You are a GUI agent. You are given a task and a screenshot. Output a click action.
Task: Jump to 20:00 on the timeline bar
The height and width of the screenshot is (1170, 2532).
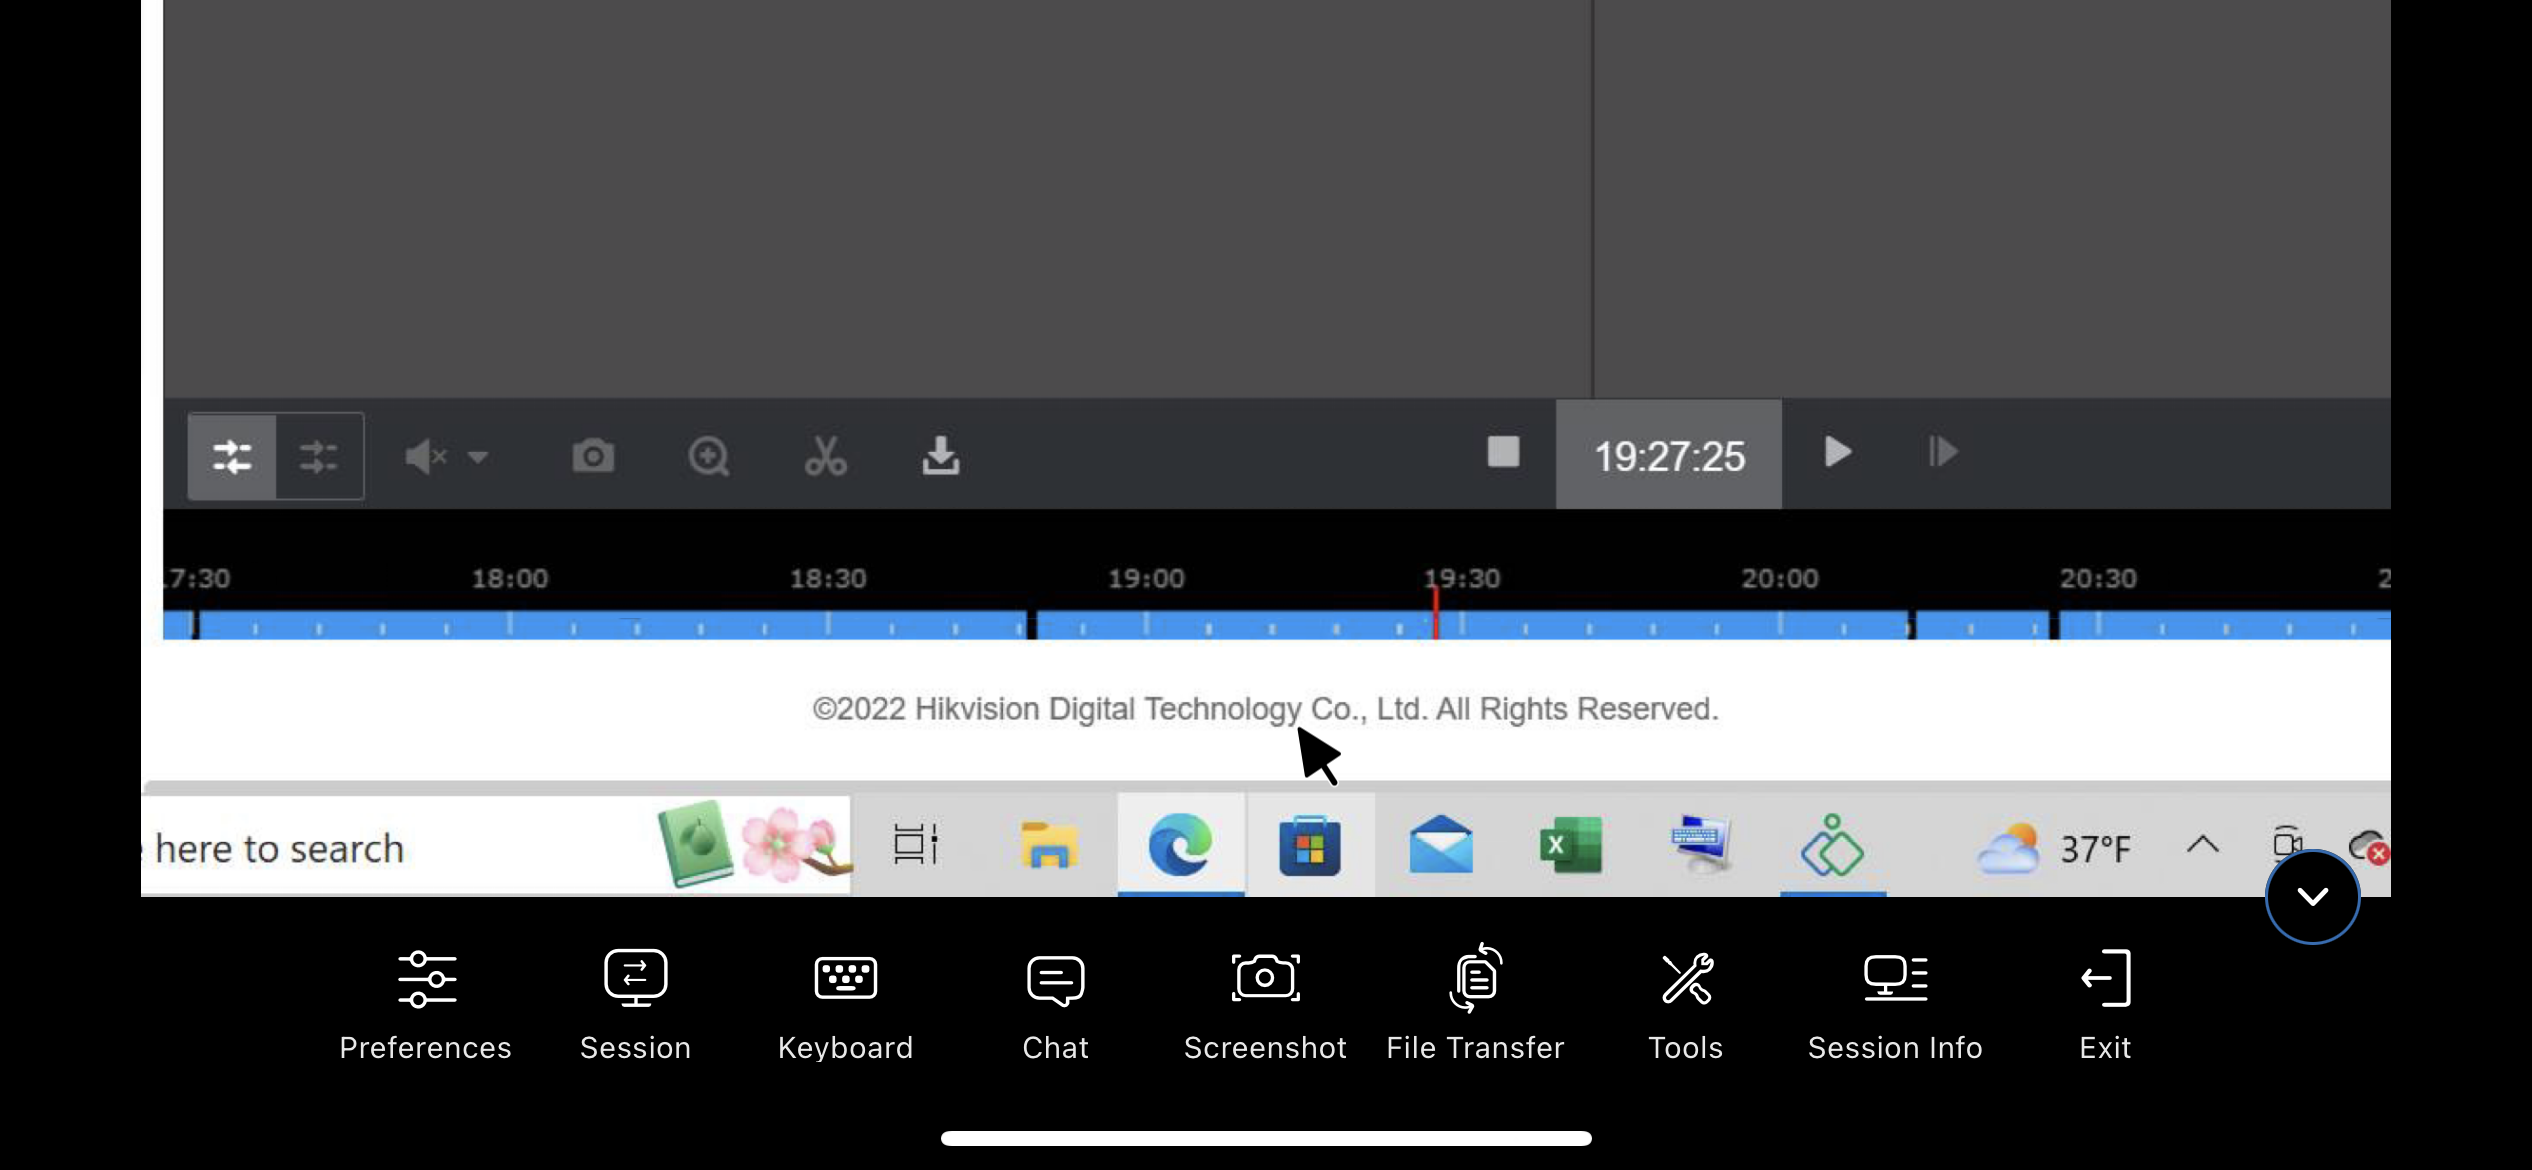coord(1780,625)
